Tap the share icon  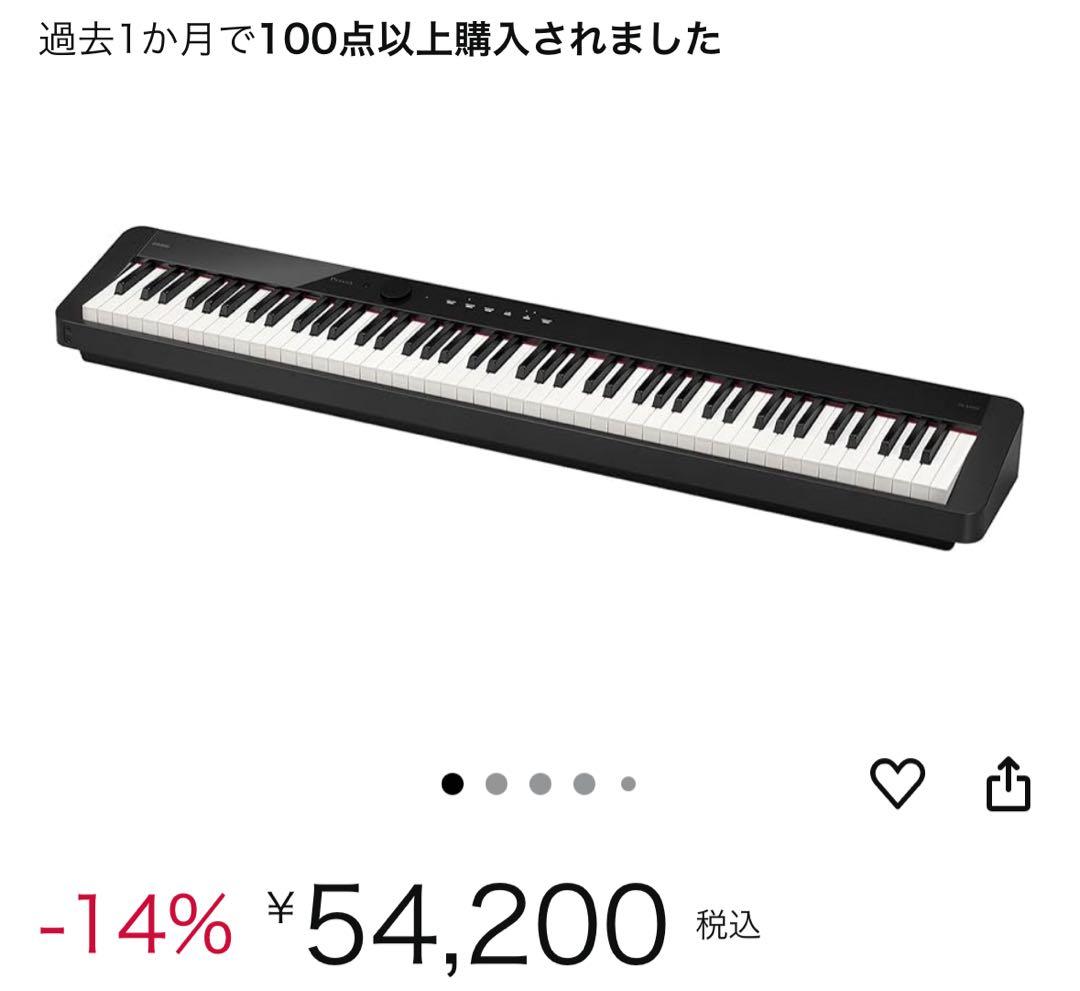[x=1008, y=783]
